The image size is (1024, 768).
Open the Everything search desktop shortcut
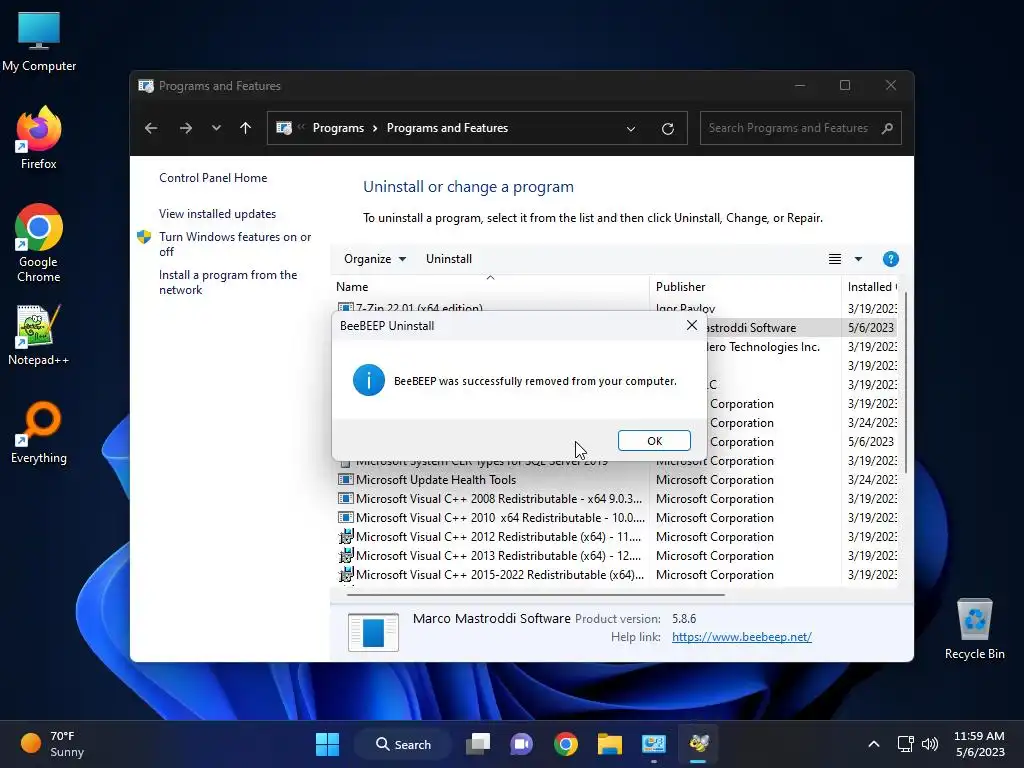[x=39, y=432]
